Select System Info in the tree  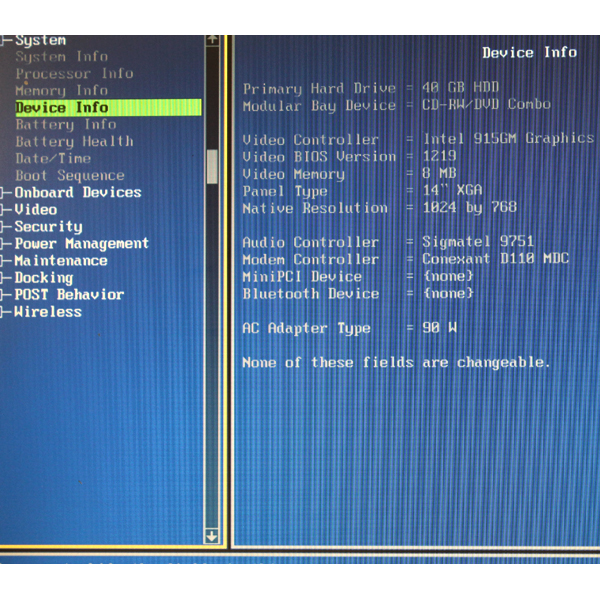[61, 57]
